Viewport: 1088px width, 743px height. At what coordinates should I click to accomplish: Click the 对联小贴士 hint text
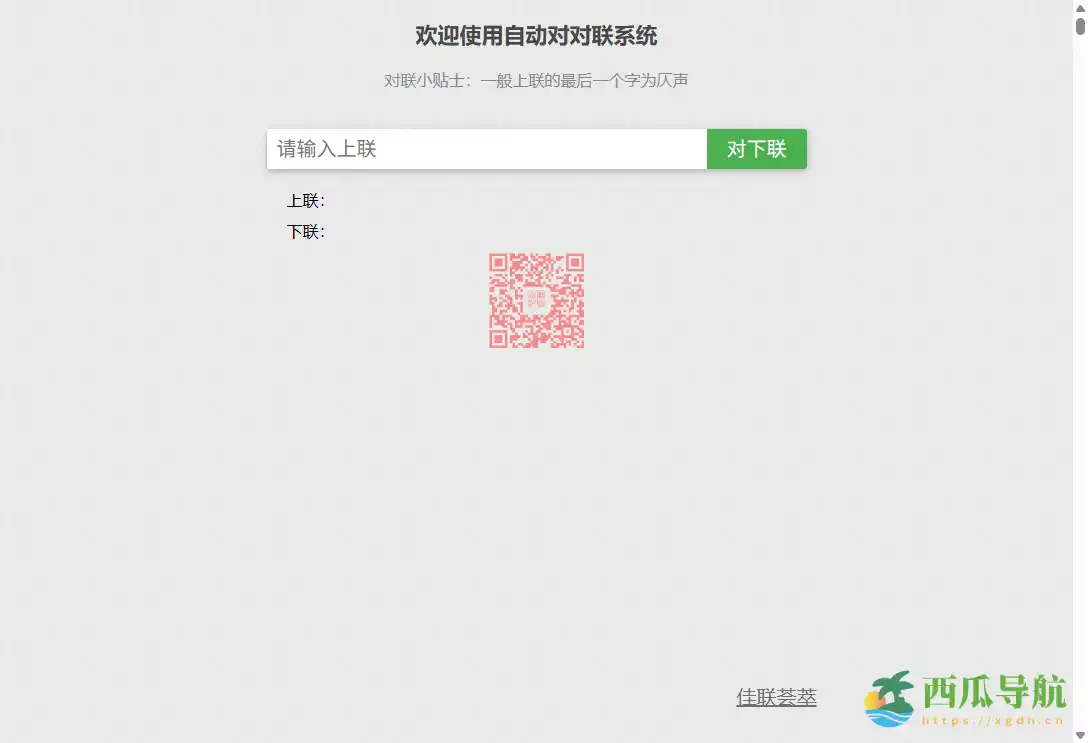[537, 80]
